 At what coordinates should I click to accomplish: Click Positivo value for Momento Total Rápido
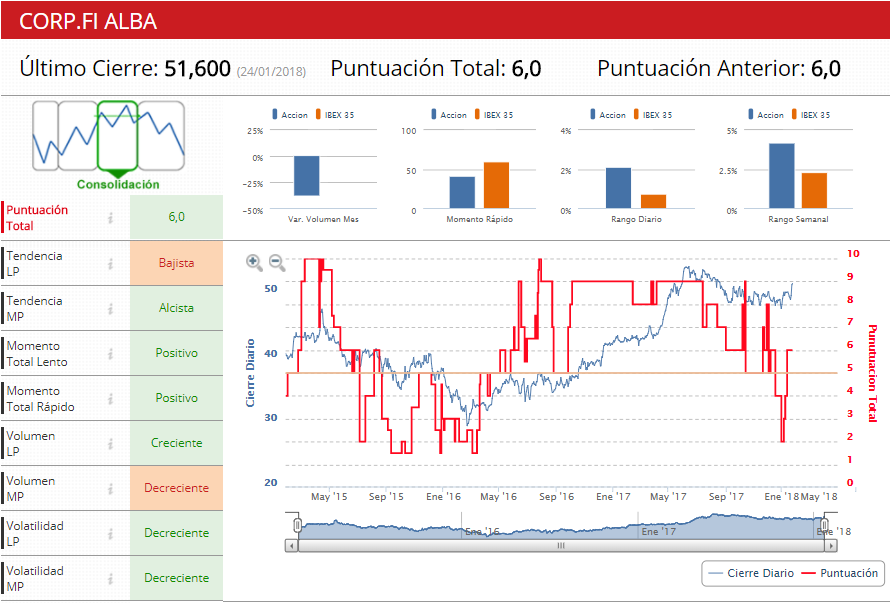pos(176,398)
